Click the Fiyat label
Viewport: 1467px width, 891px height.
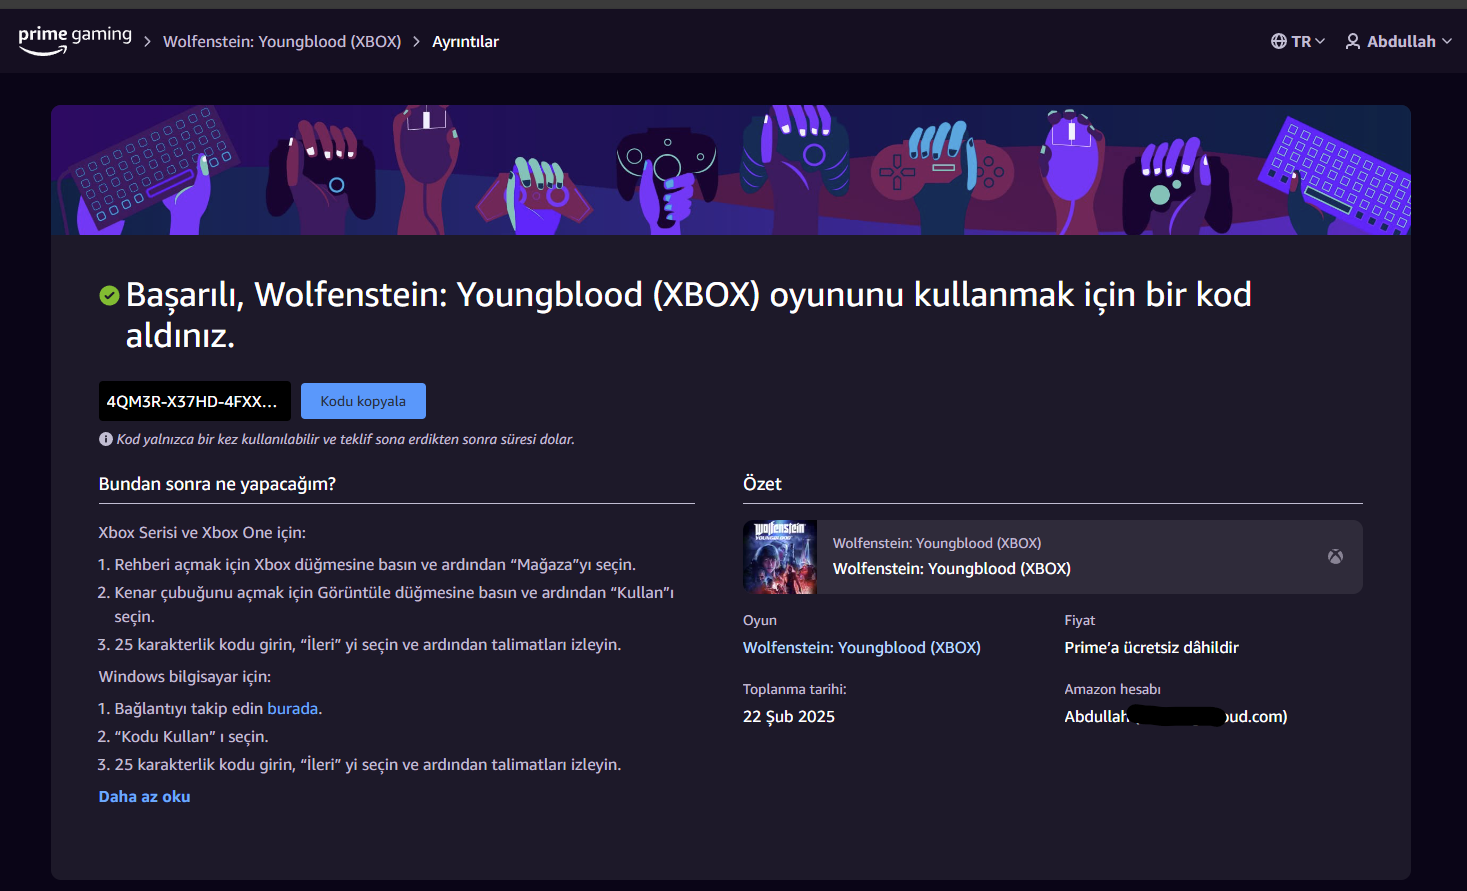[x=1080, y=620]
